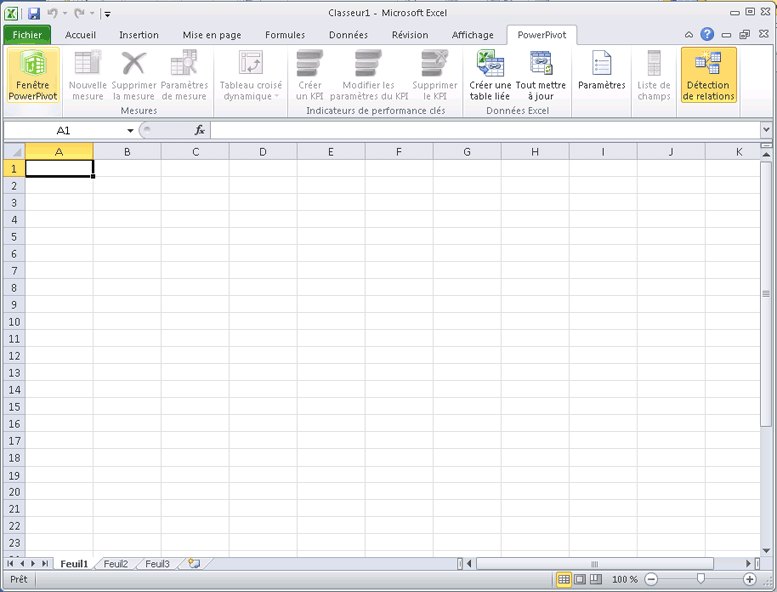Go to the first sheet navigation arrow

tap(10, 564)
